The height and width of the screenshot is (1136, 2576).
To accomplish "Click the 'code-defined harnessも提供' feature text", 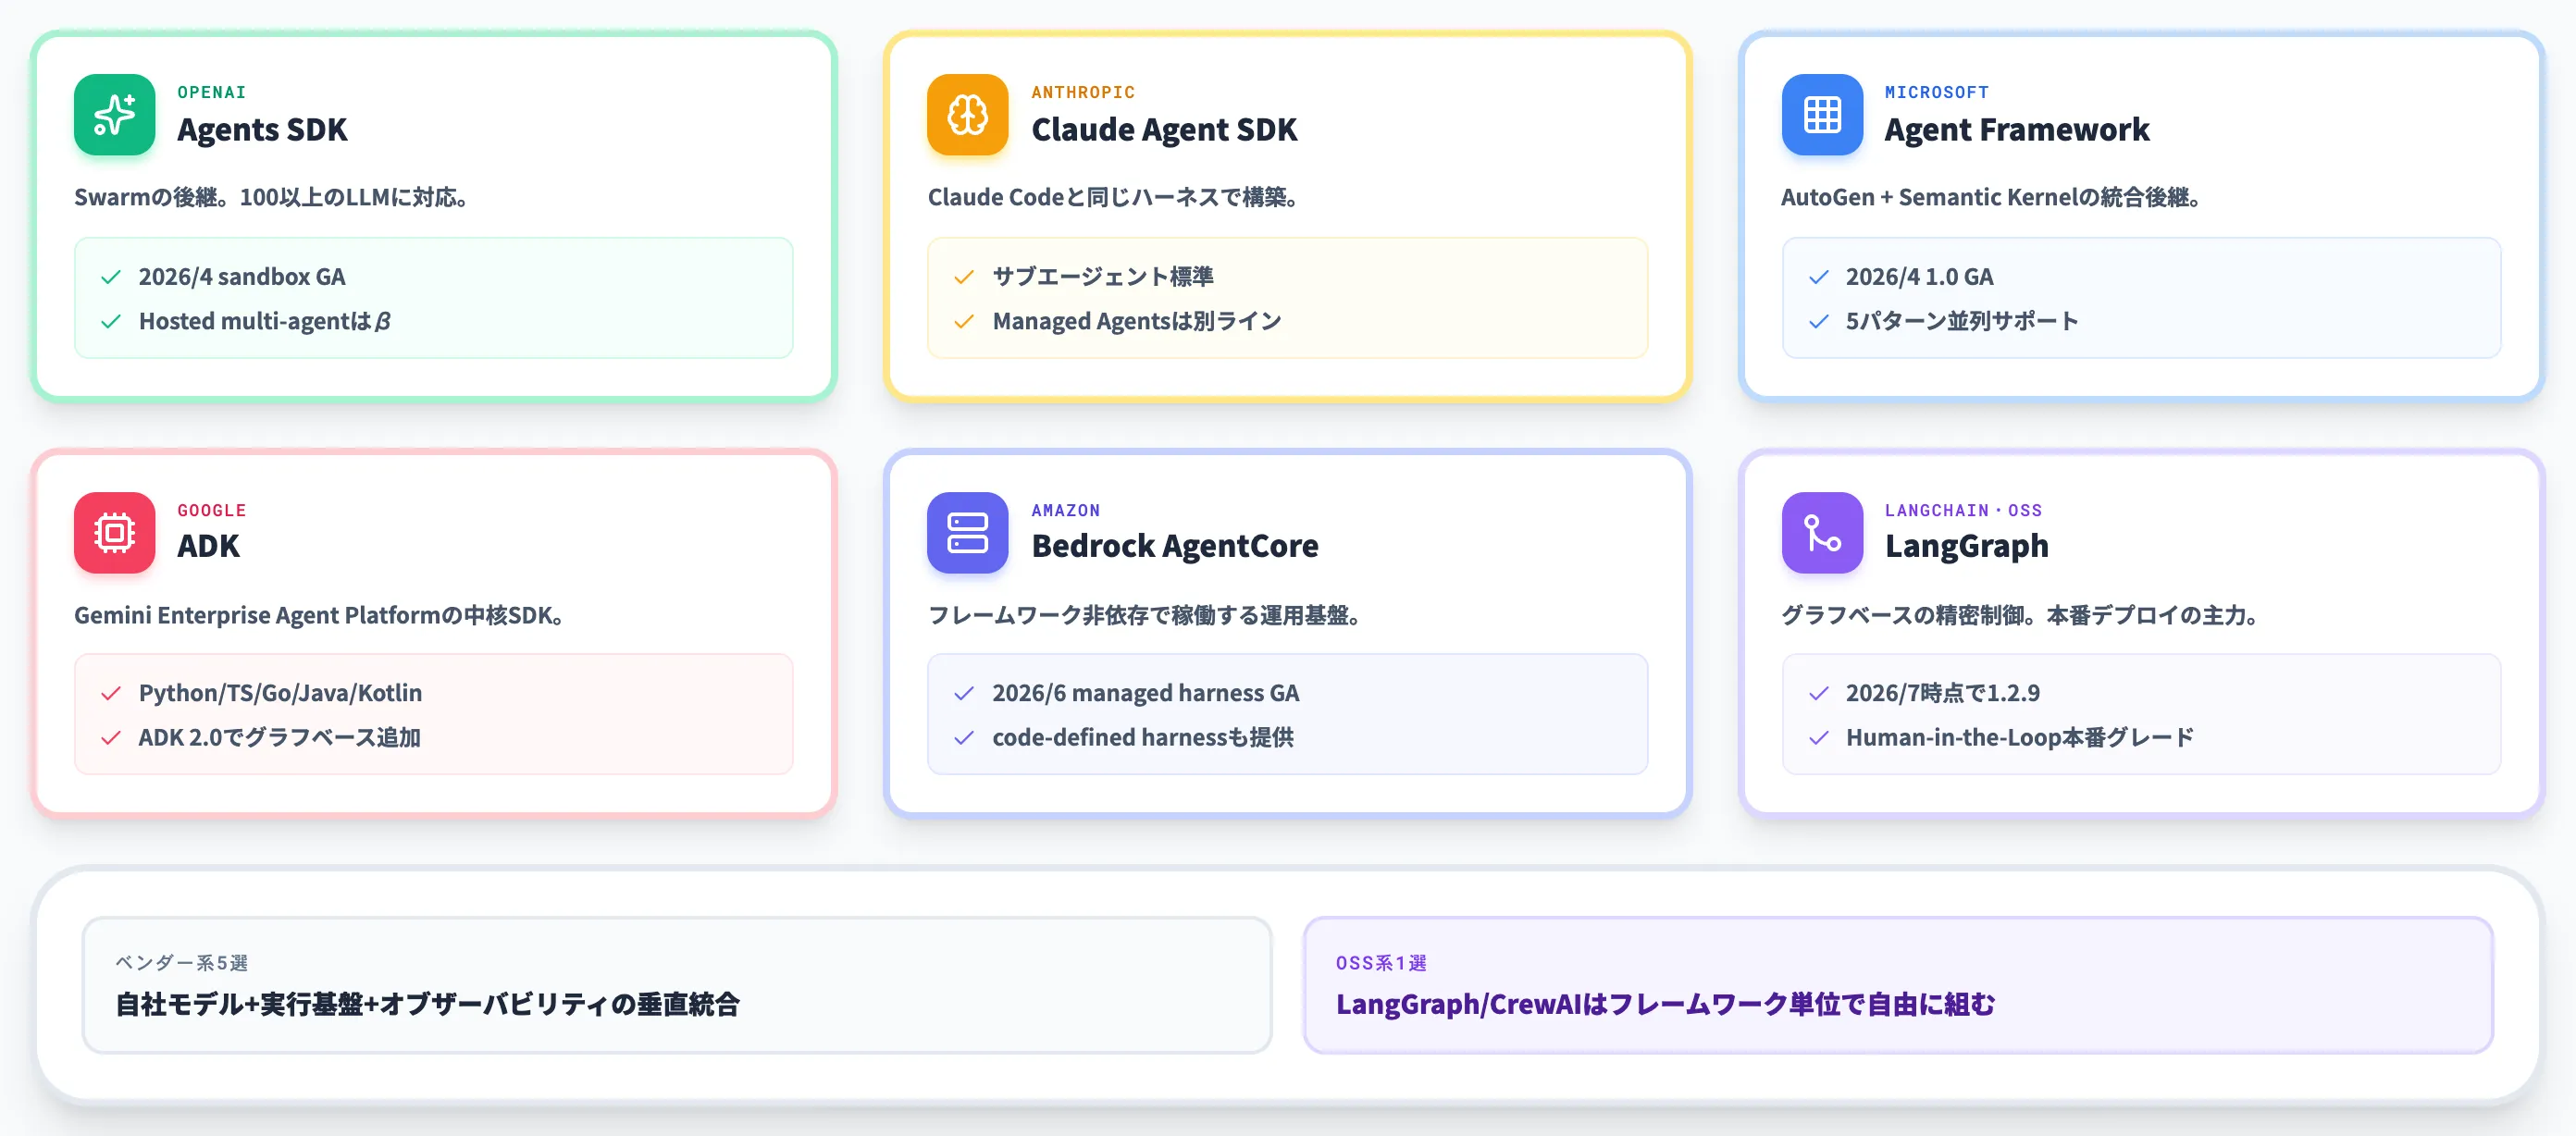I will point(1143,738).
